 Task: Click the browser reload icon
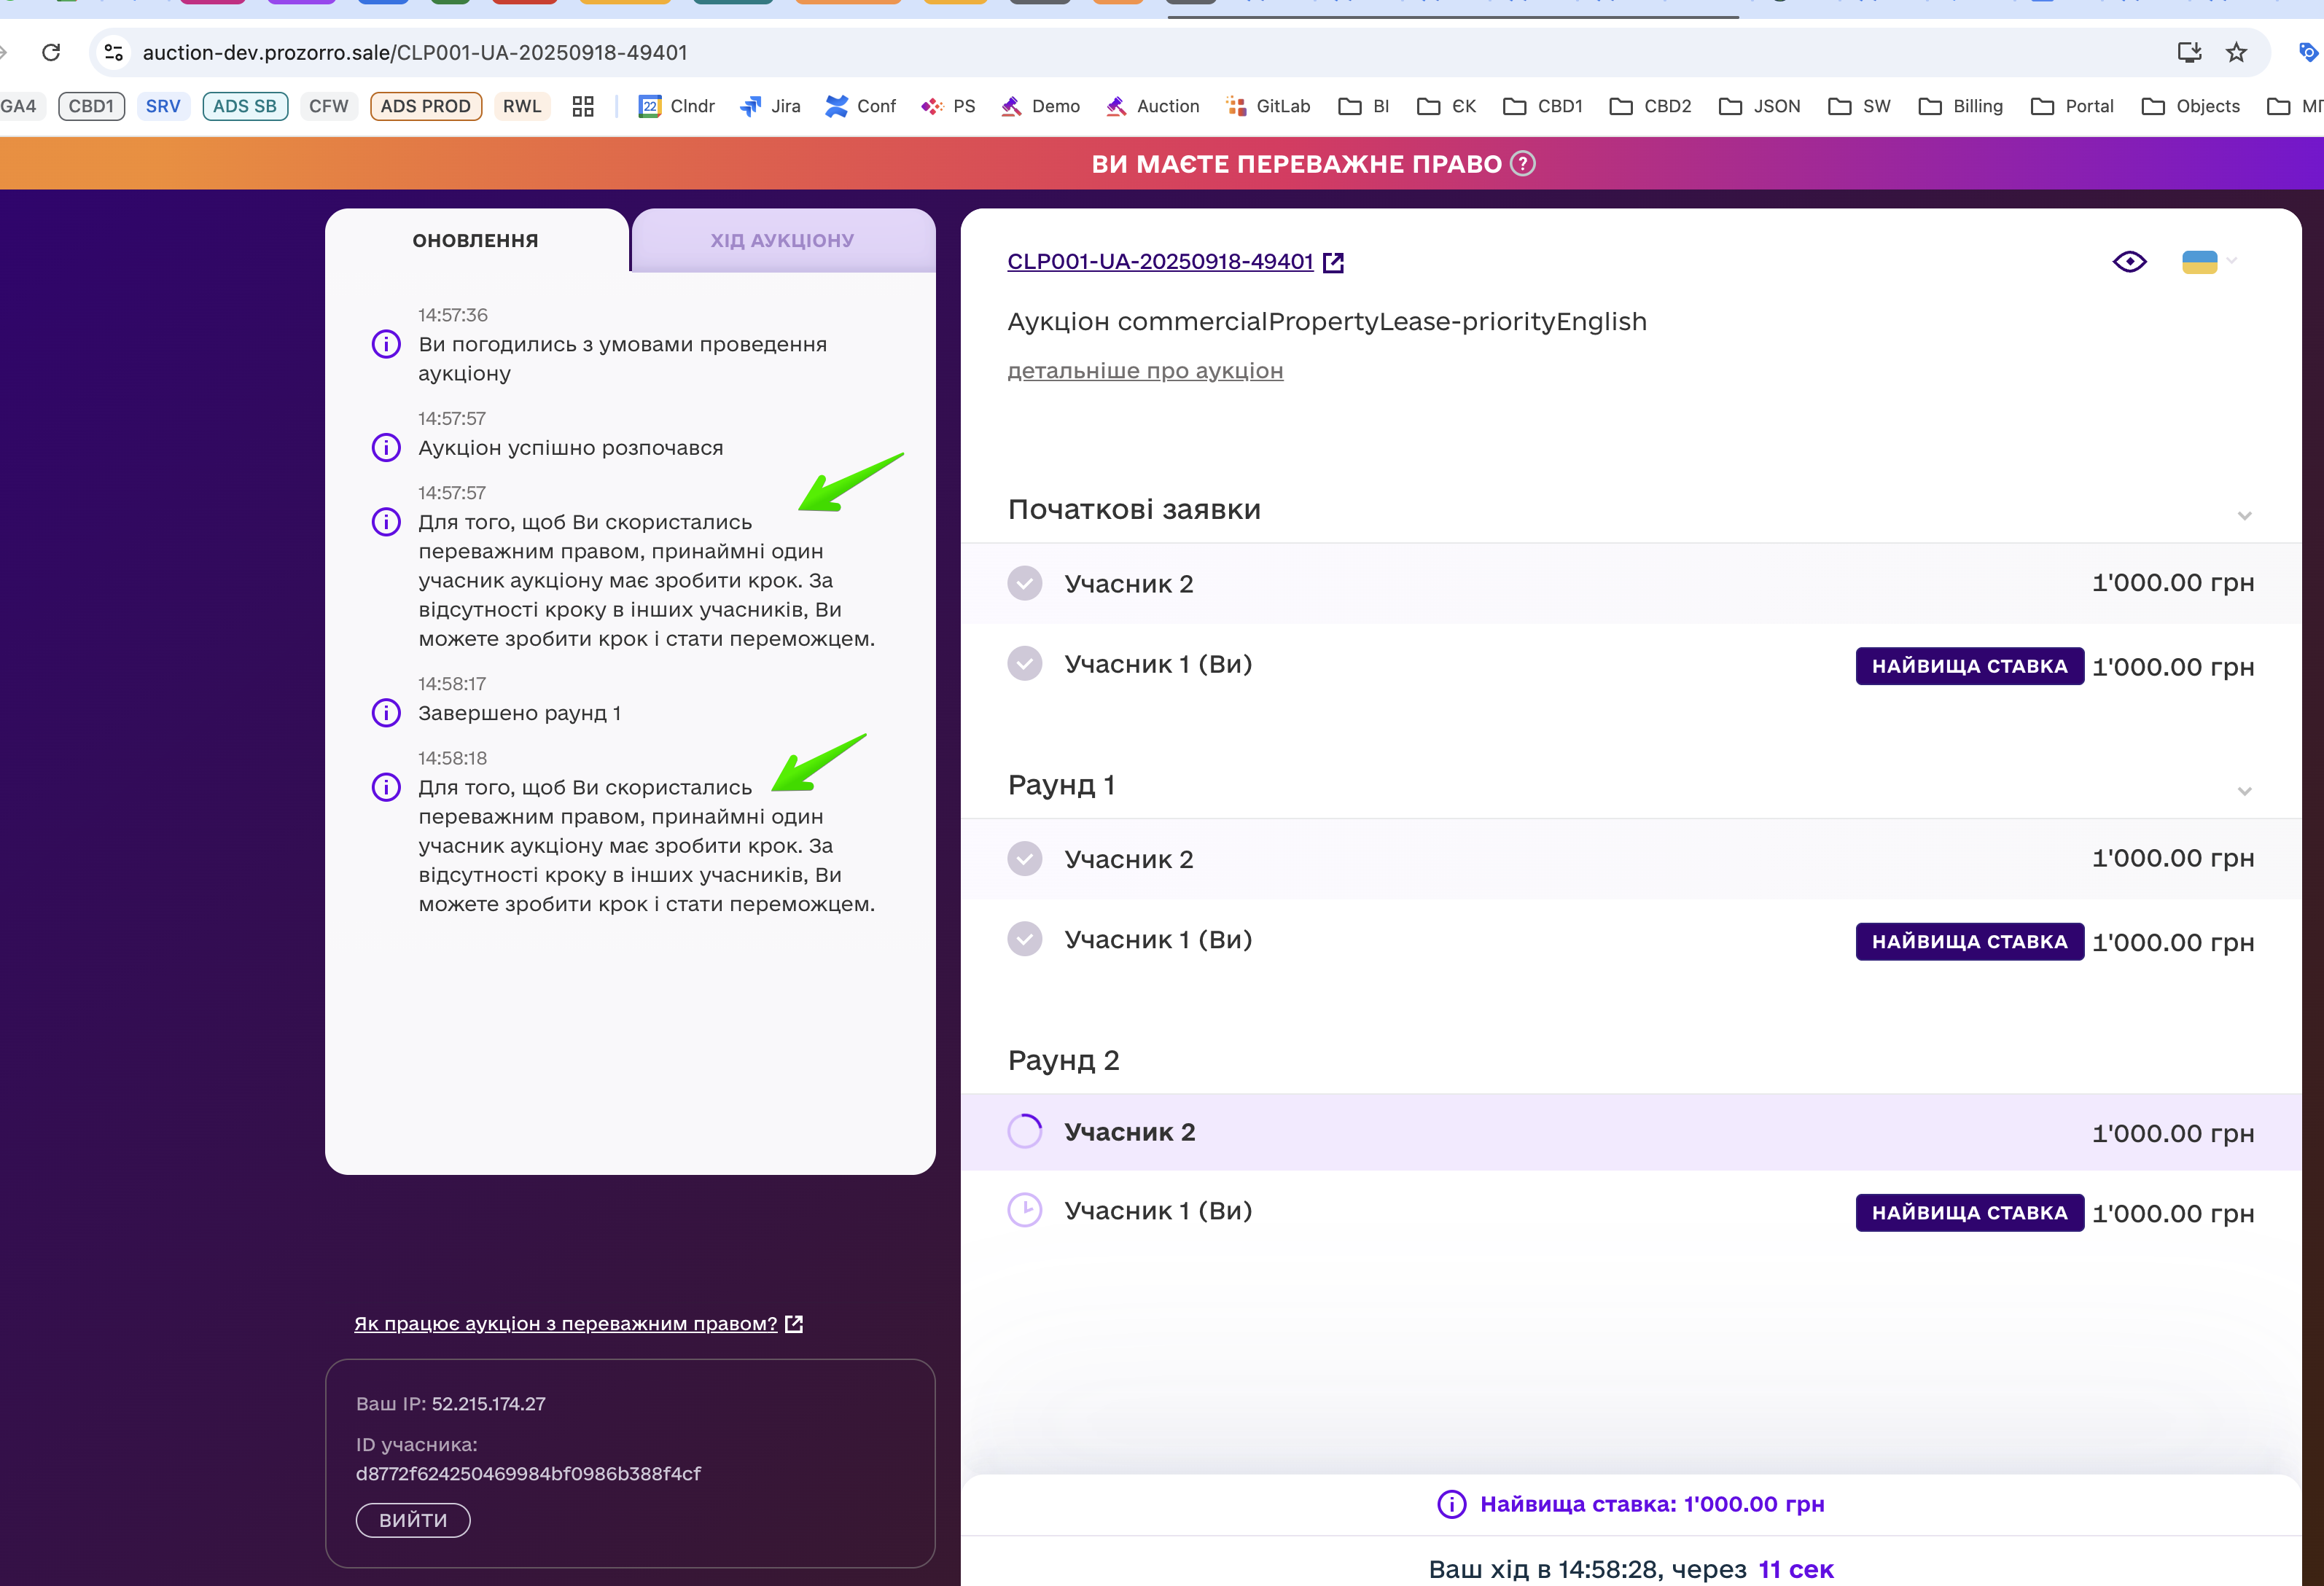coord(51,52)
